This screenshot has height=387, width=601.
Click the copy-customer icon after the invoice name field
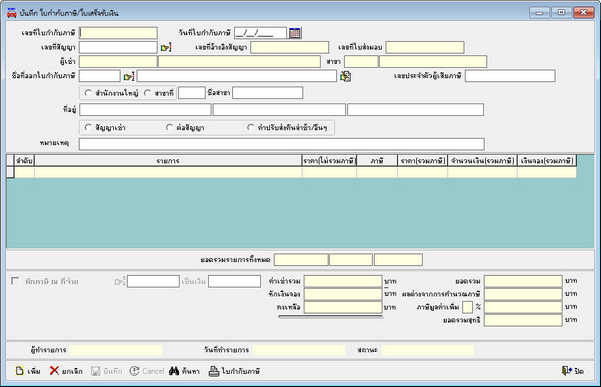(x=345, y=76)
